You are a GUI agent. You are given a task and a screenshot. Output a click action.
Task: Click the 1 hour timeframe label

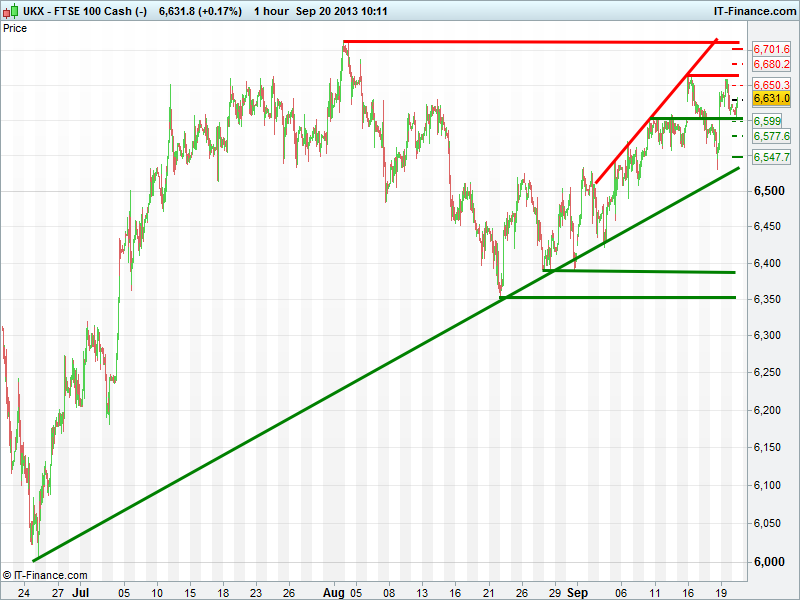pyautogui.click(x=271, y=11)
